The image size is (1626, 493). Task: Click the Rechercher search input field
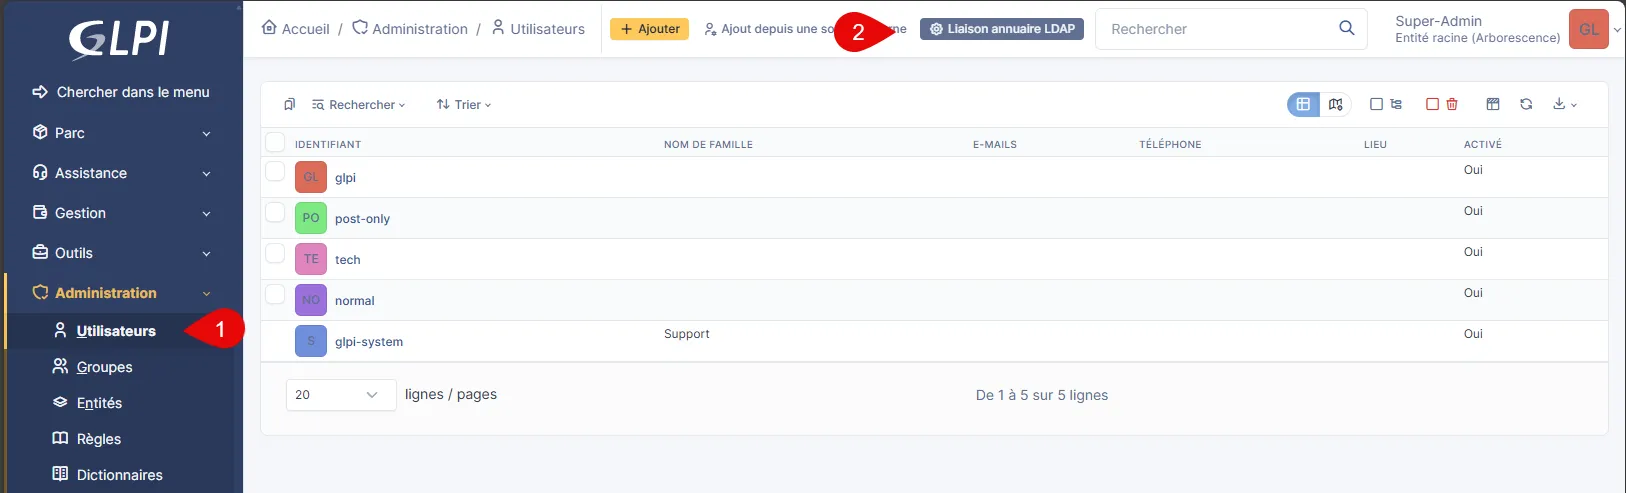[1218, 29]
